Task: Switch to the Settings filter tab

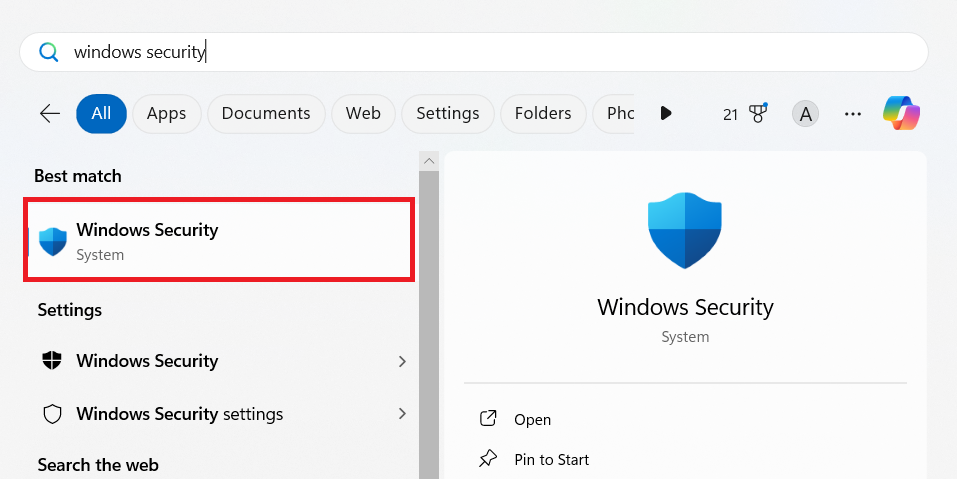Action: 448,113
